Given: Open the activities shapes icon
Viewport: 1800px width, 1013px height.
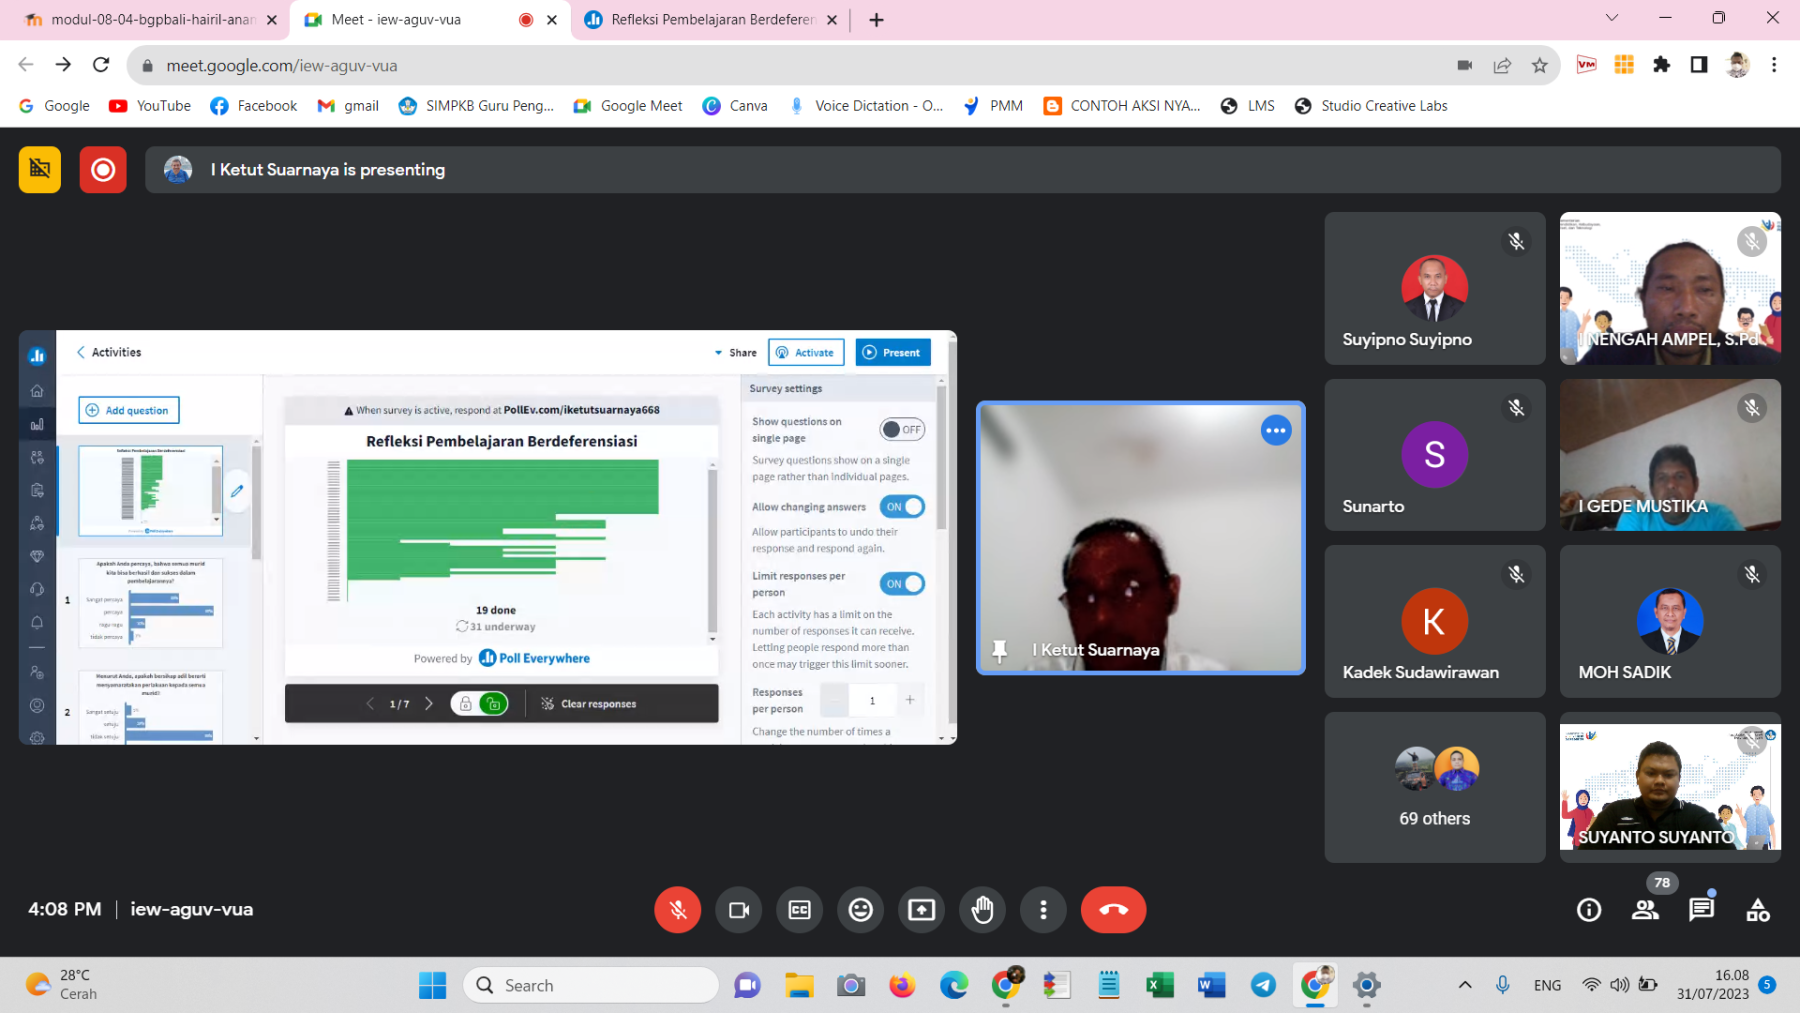Looking at the screenshot, I should click(1757, 910).
